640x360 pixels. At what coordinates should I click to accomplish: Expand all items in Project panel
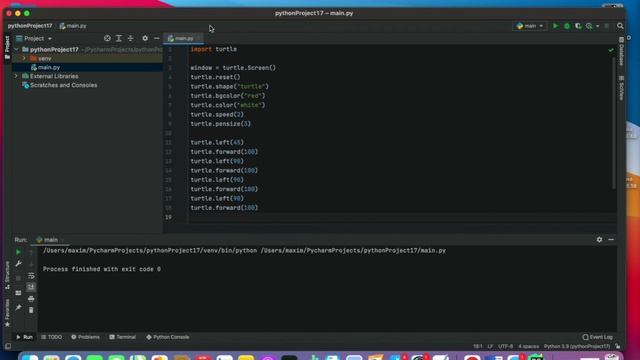tap(119, 38)
